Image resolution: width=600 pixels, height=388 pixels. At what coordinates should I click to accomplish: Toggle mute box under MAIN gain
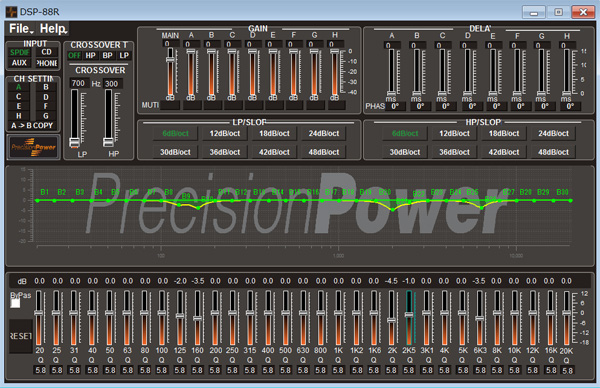tap(170, 105)
